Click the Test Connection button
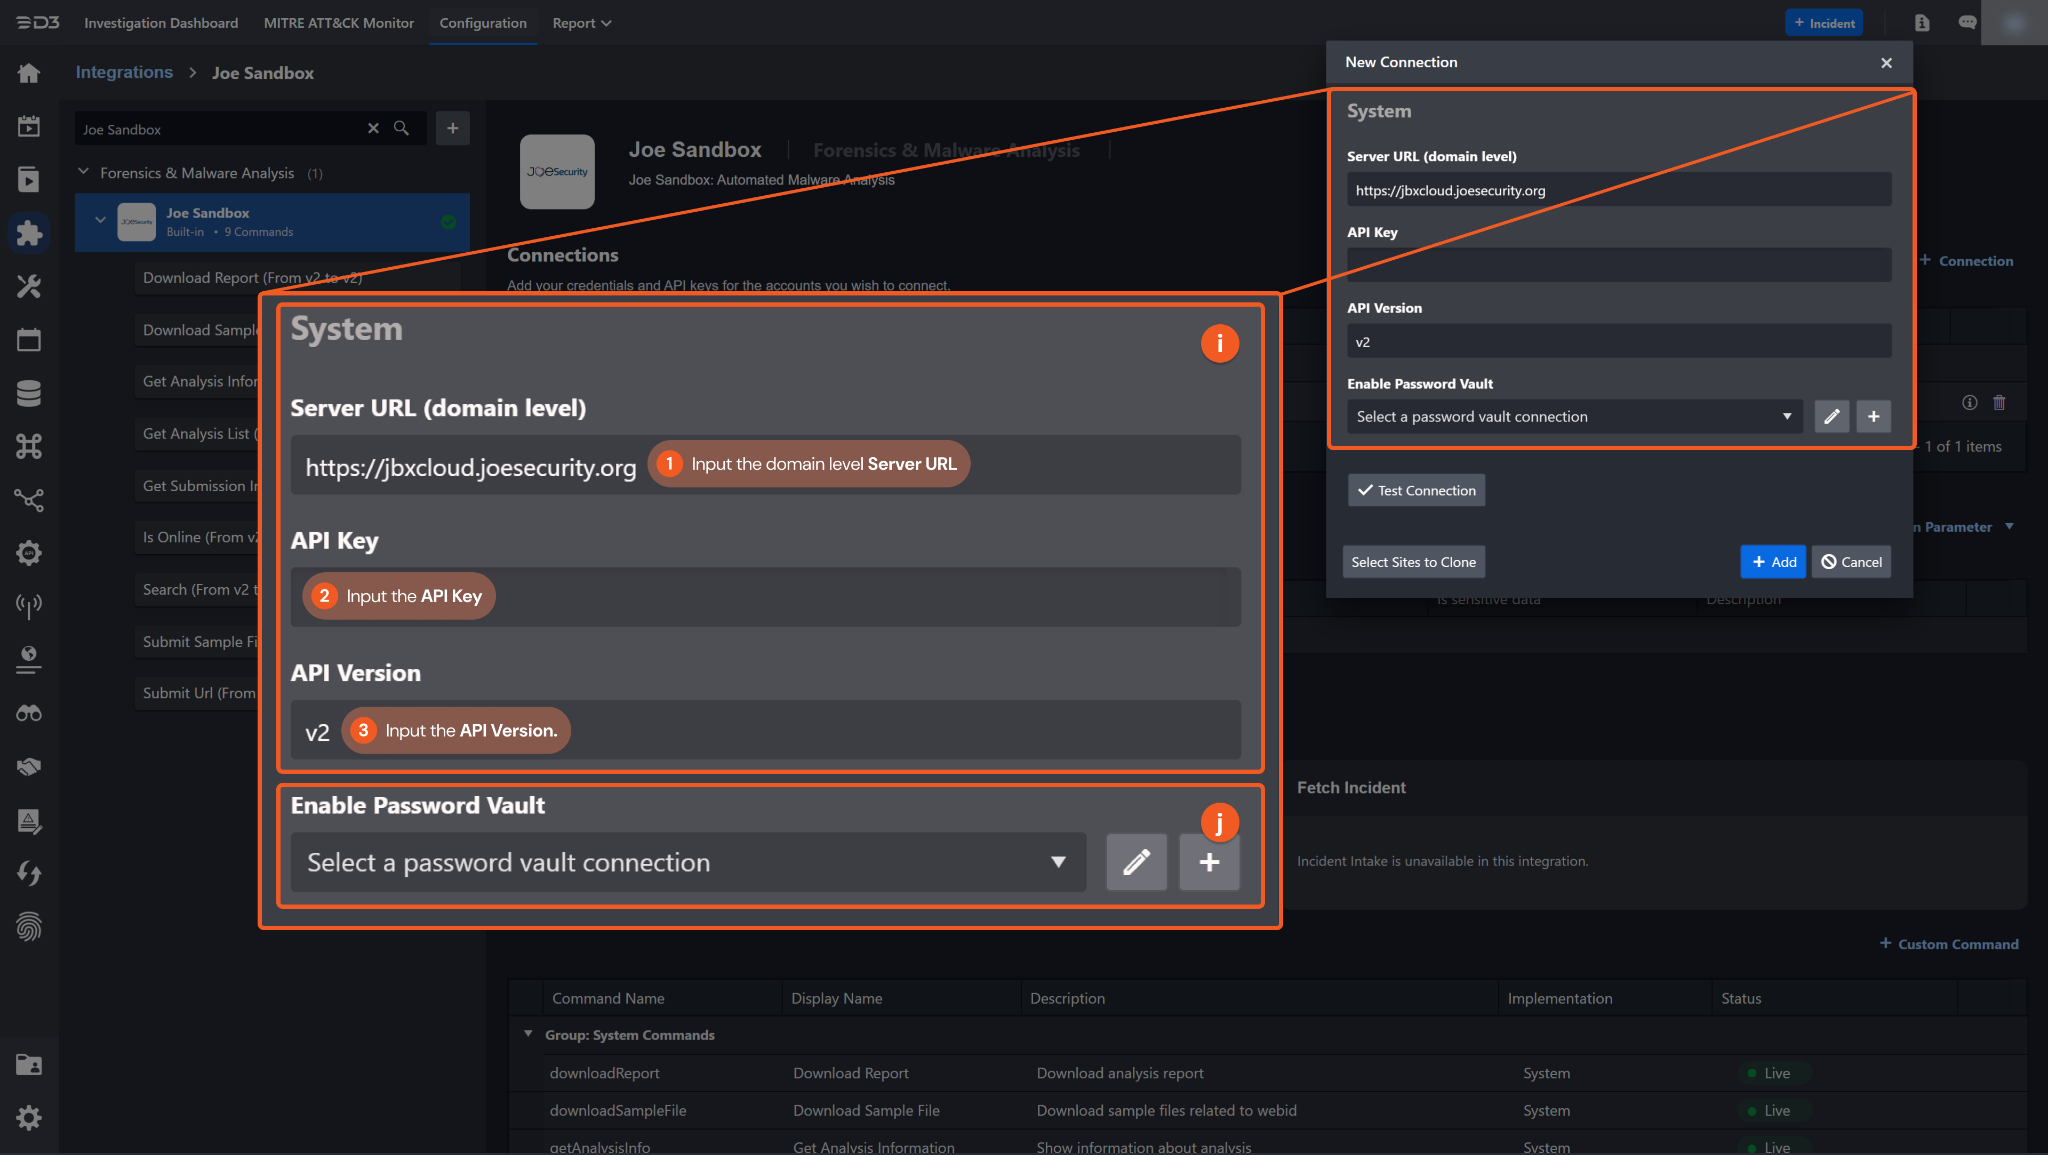Screen dimensions: 2048x1155 (x=1416, y=491)
